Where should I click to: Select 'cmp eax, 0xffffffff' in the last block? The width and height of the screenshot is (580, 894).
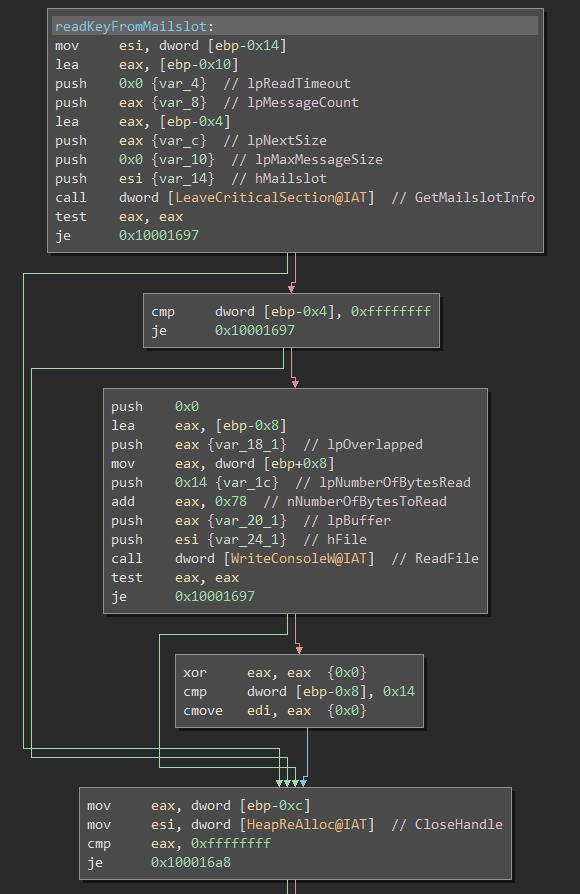pyautogui.click(x=179, y=843)
